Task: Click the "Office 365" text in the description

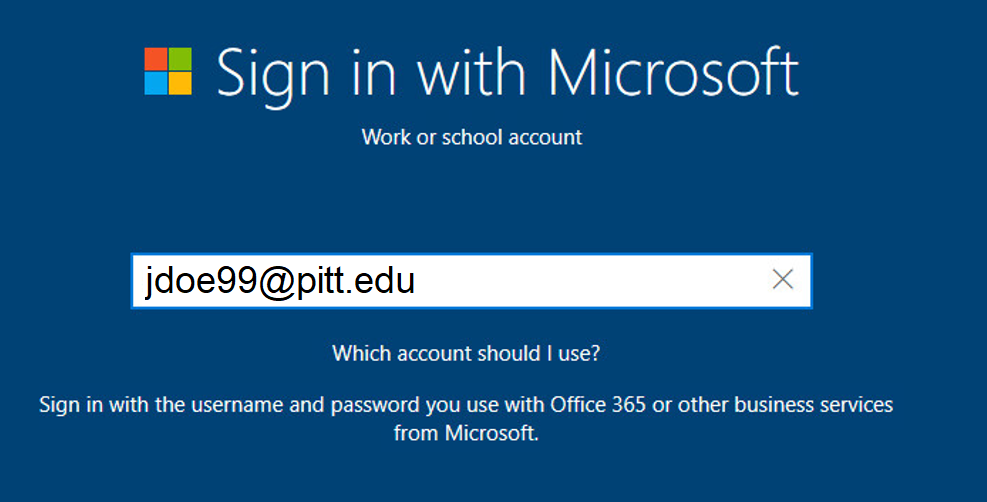Action: pyautogui.click(x=598, y=404)
